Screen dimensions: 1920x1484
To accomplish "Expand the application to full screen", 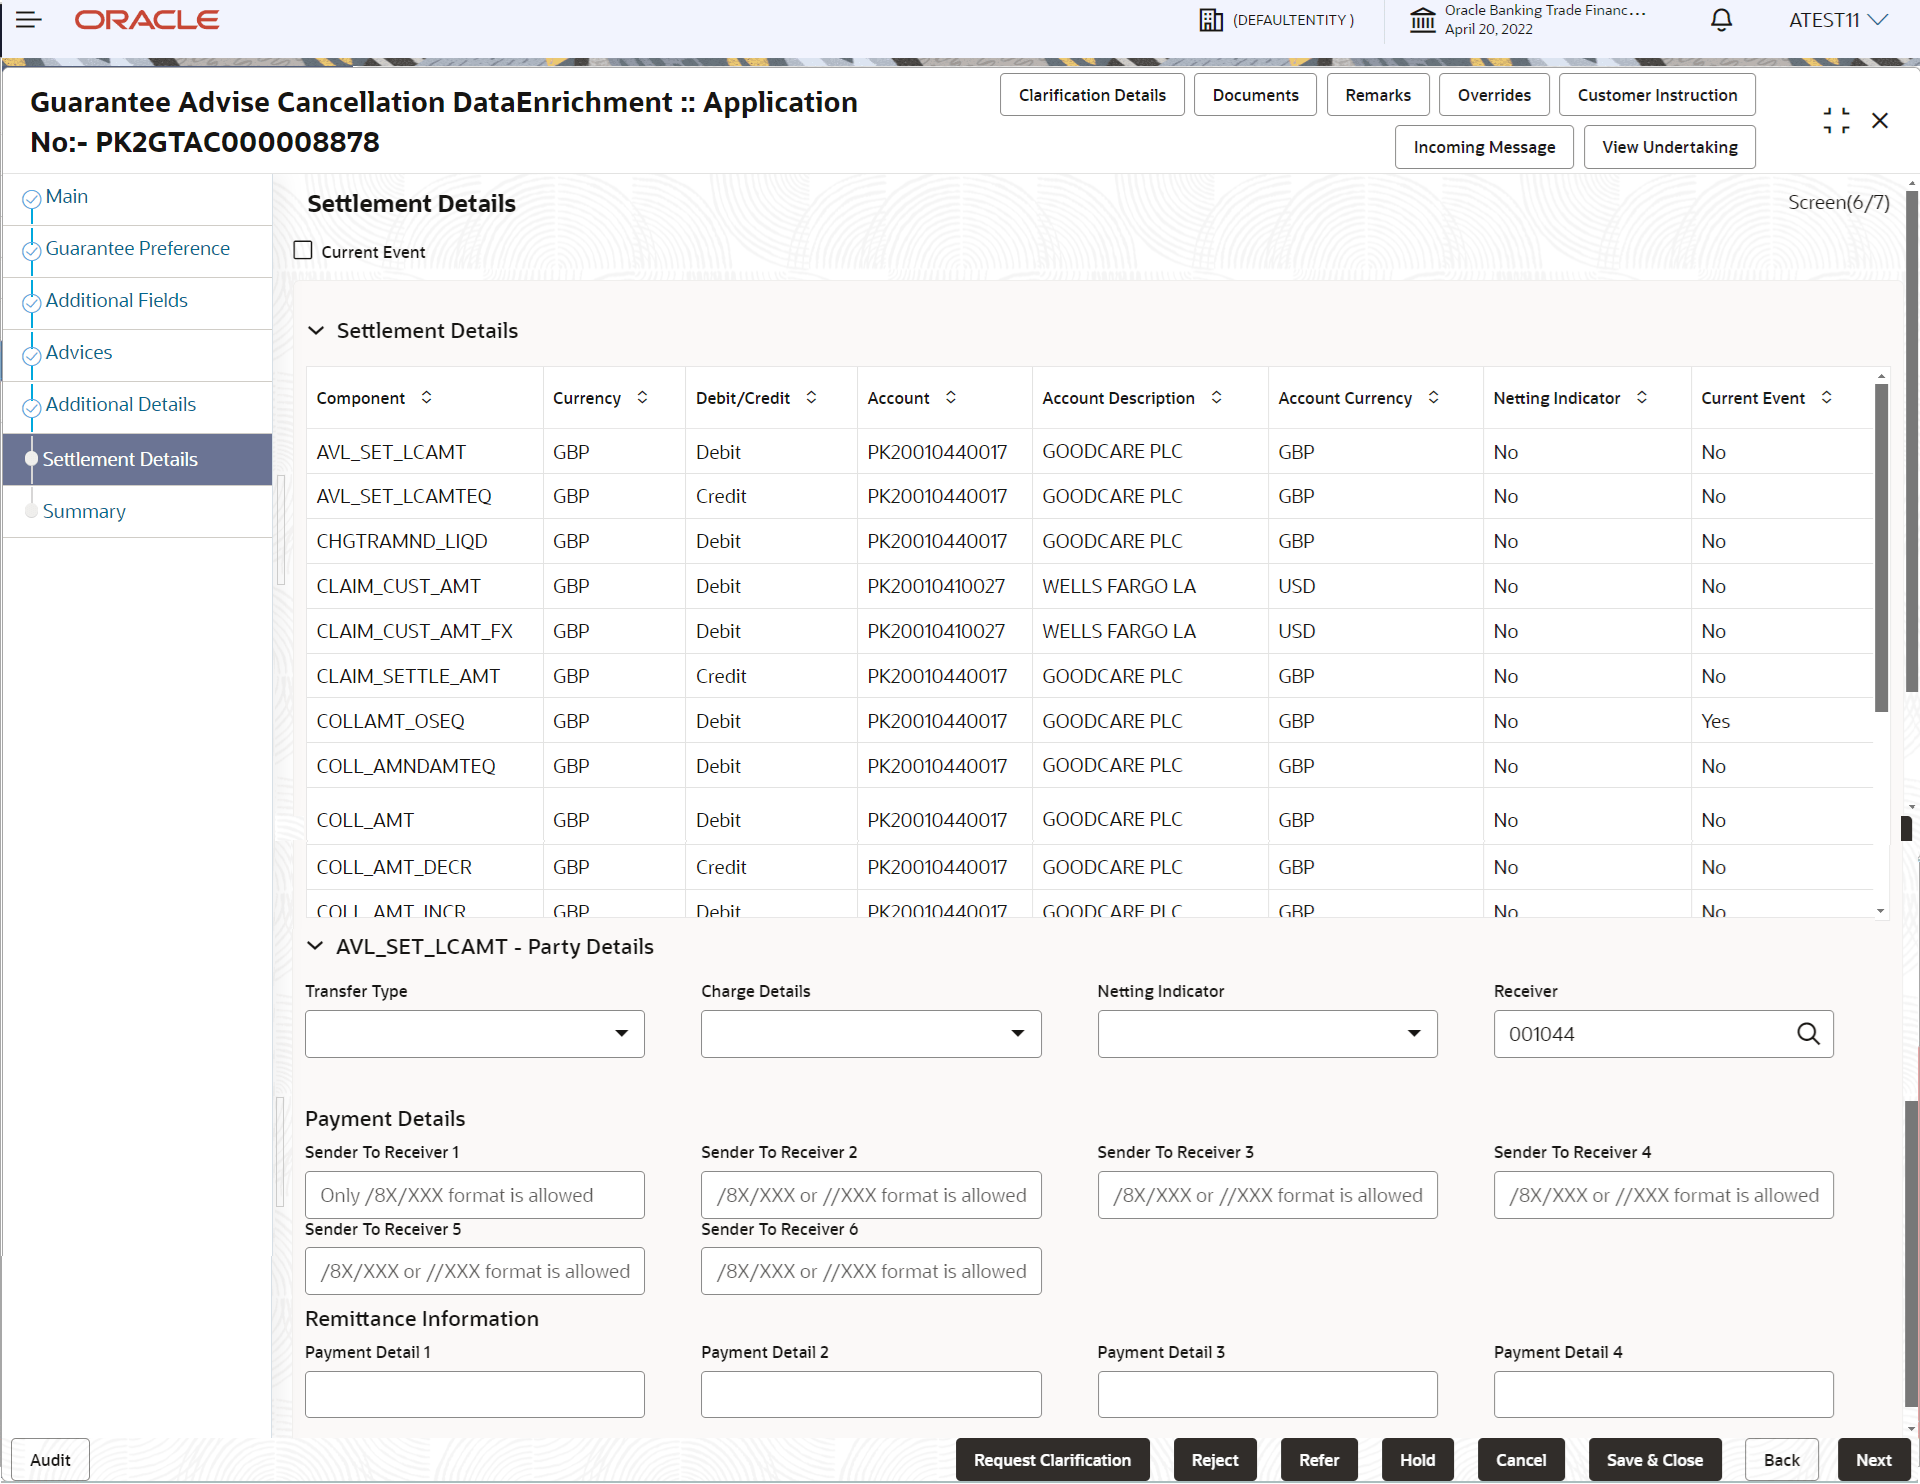I will [1837, 120].
